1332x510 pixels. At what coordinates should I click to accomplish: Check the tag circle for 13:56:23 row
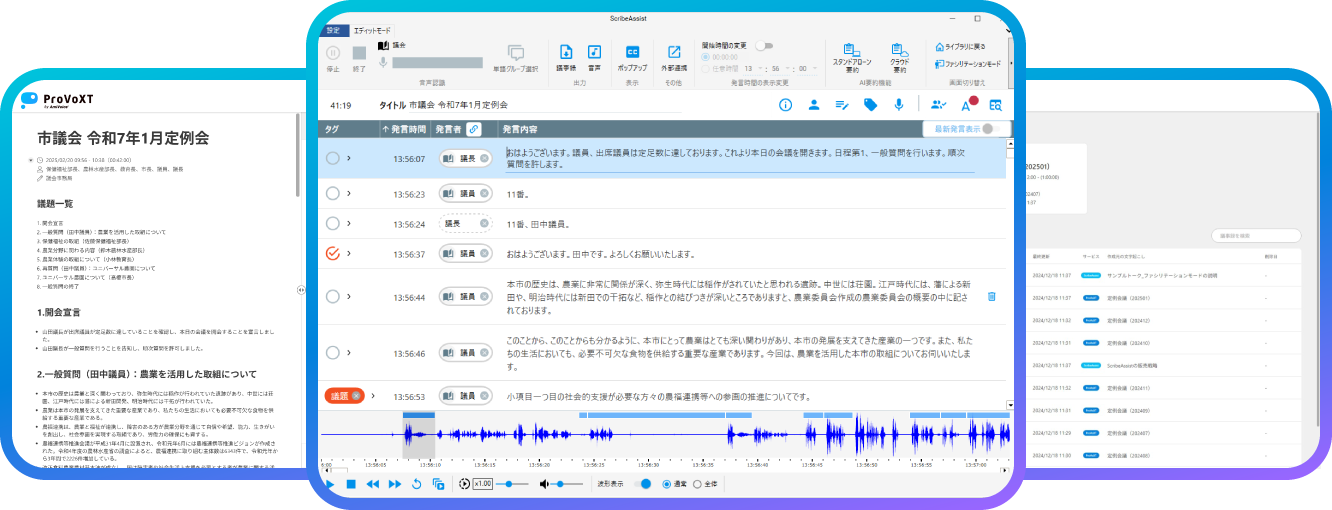click(333, 194)
